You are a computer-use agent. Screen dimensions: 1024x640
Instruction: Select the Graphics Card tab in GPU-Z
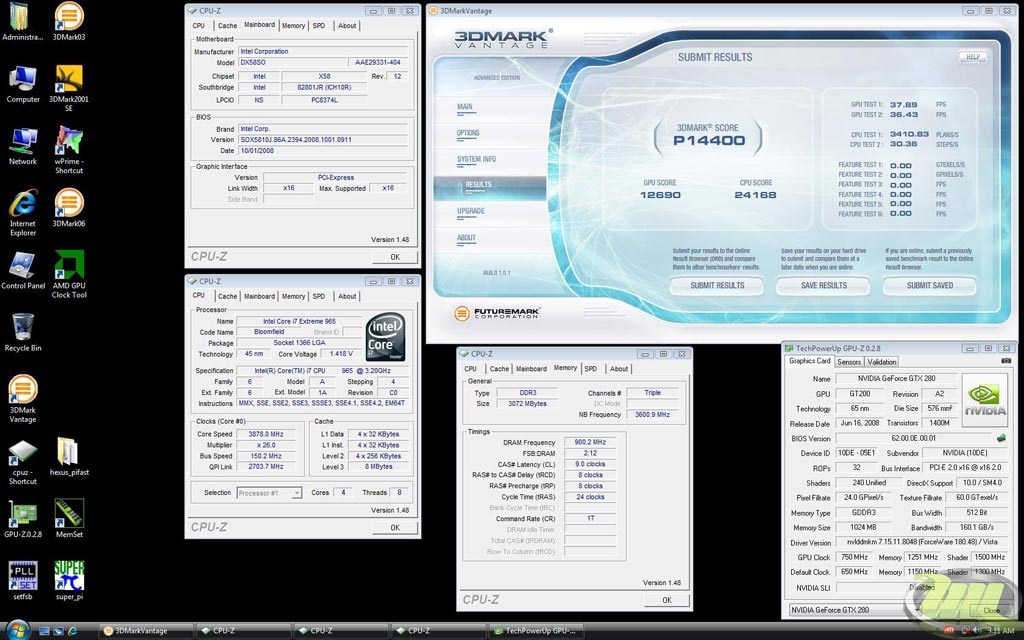(x=810, y=361)
